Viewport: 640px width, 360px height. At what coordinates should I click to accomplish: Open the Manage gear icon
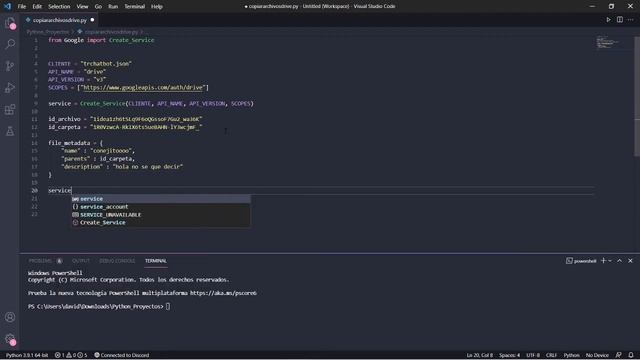(10, 339)
